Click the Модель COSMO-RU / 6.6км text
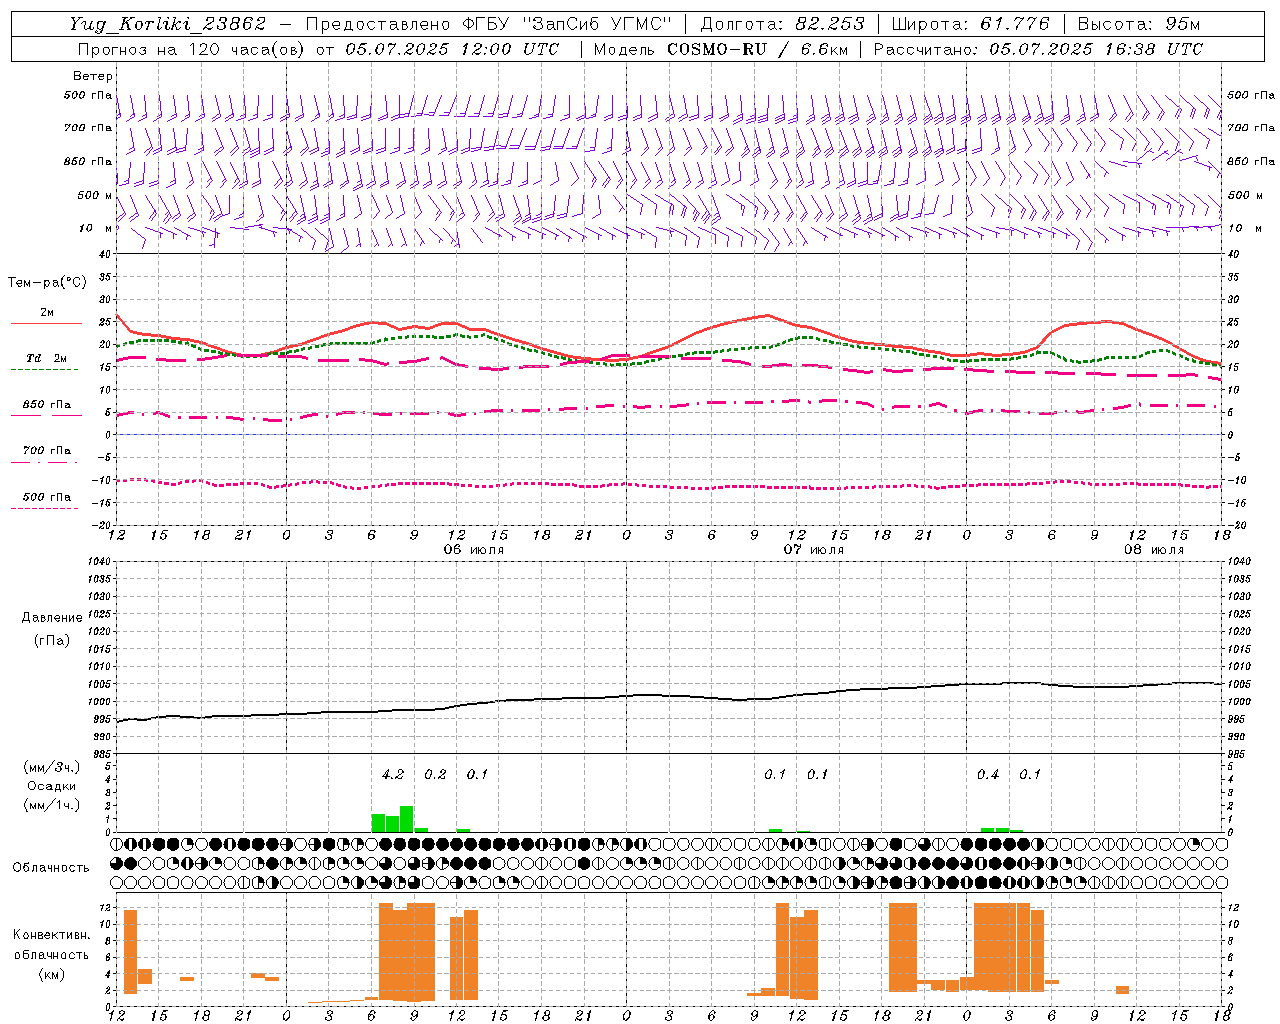The height and width of the screenshot is (1024, 1280). (x=721, y=49)
